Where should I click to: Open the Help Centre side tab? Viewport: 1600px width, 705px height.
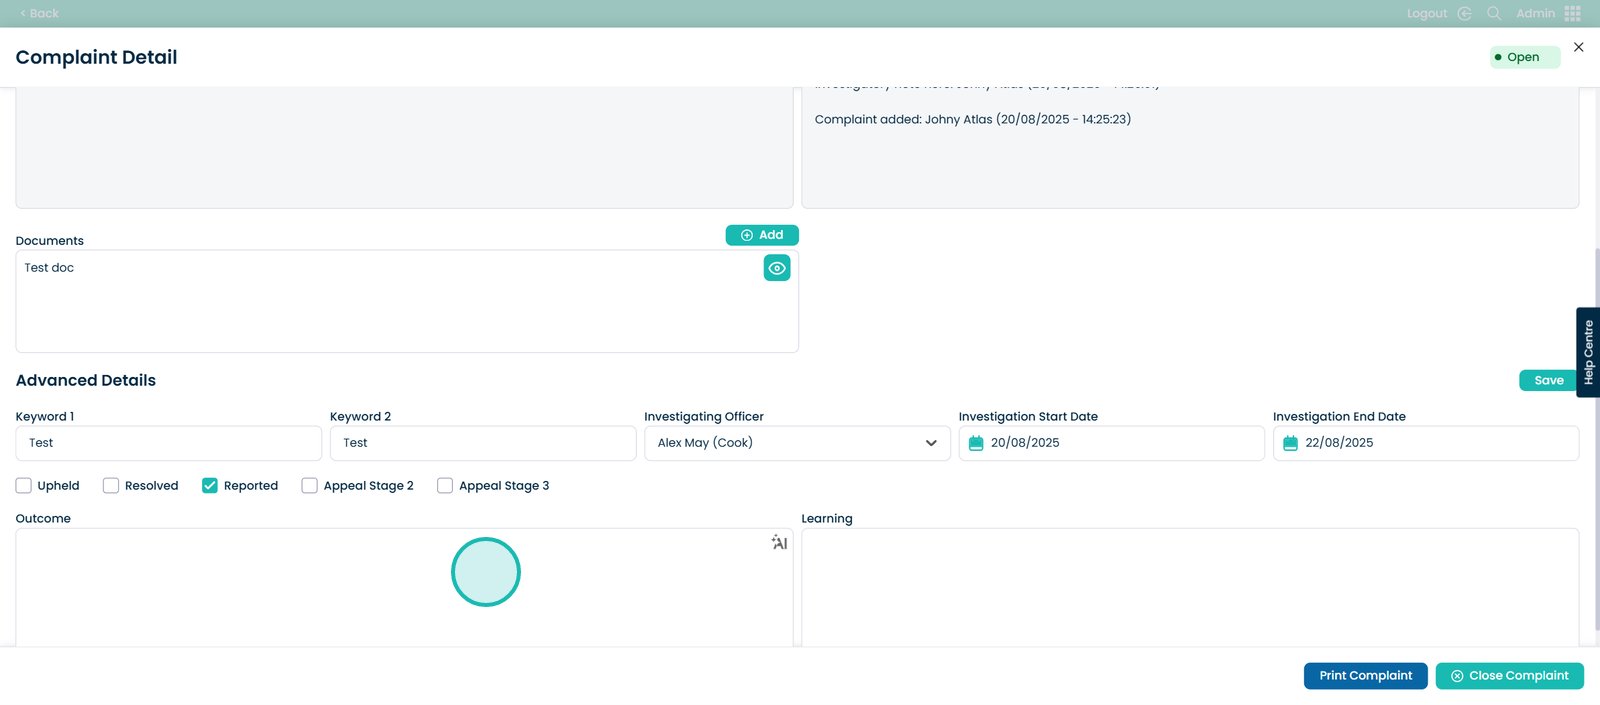[x=1588, y=352]
